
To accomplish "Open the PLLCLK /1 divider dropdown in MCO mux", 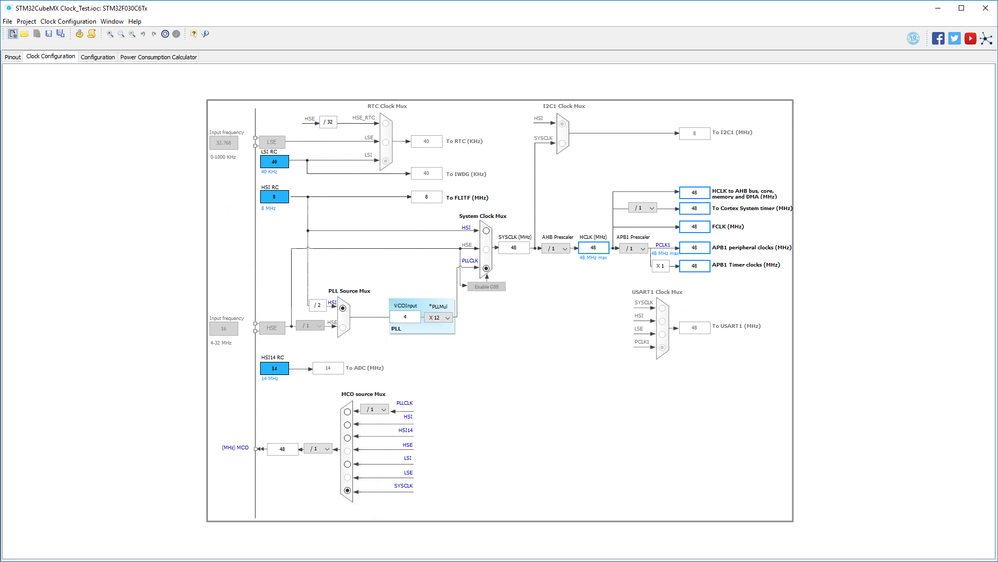I will pyautogui.click(x=374, y=409).
